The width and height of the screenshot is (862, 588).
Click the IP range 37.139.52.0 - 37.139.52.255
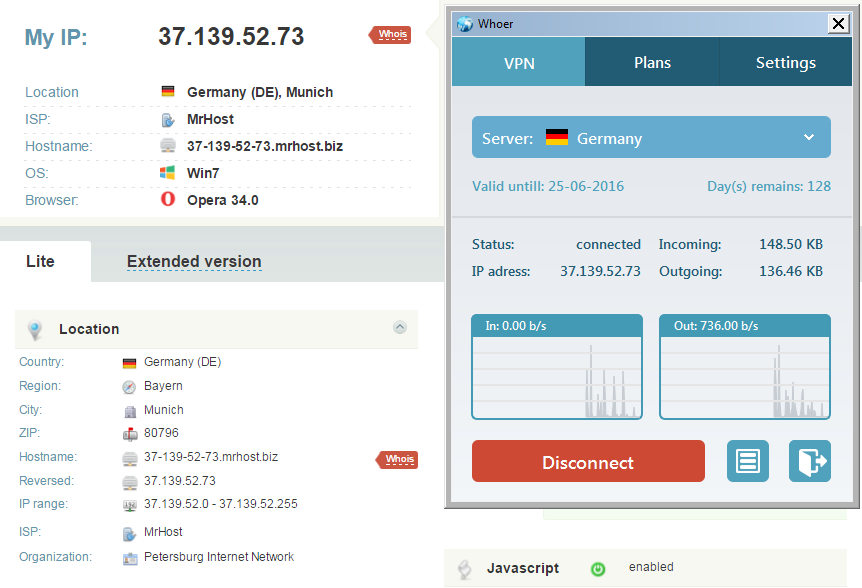tap(220, 504)
